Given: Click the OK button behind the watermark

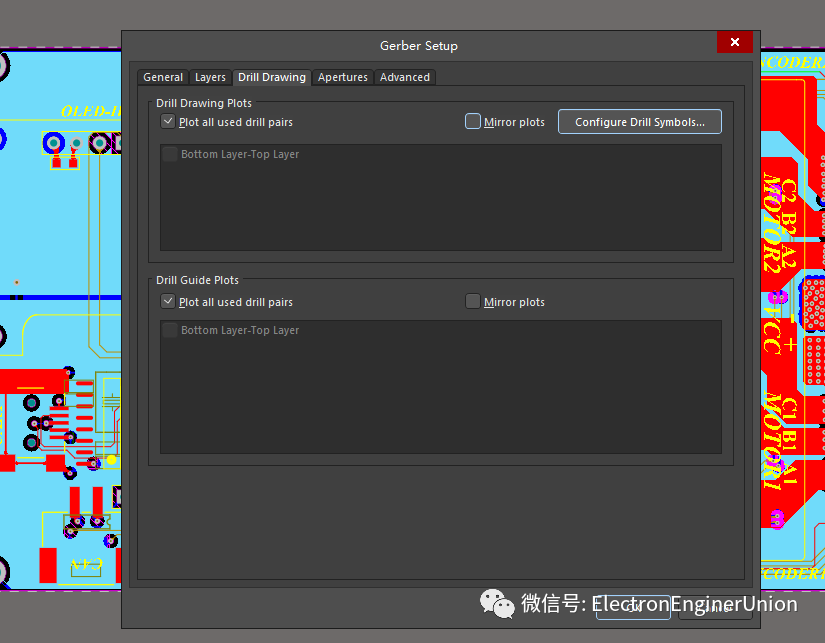Looking at the screenshot, I should [633, 606].
